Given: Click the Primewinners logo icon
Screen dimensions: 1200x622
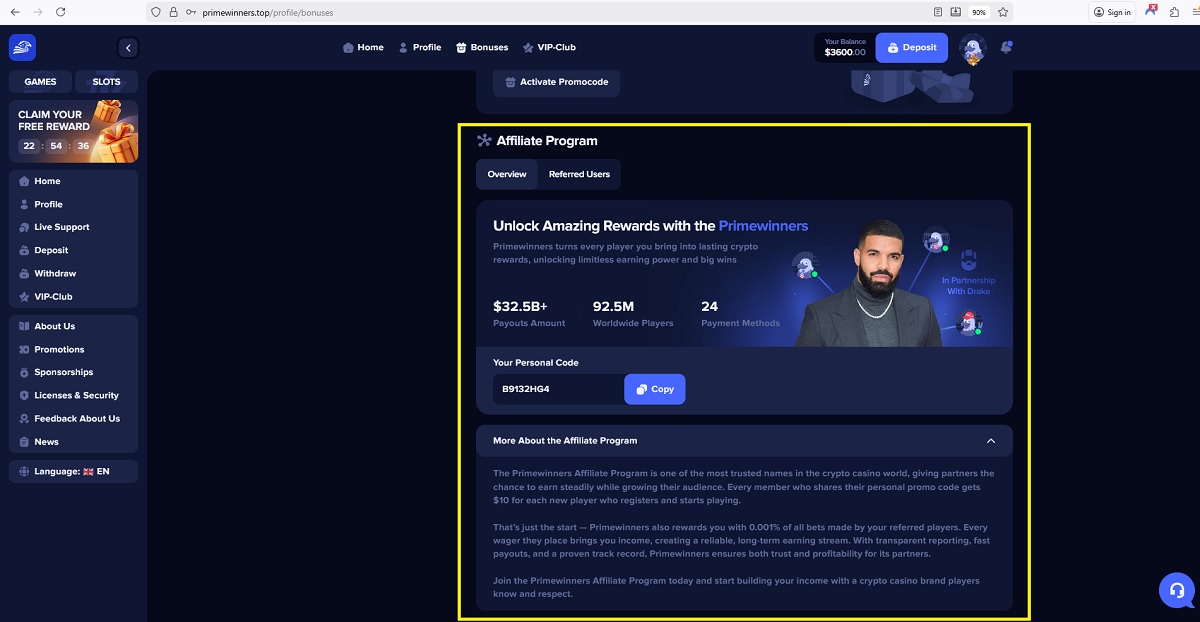Looking at the screenshot, I should pos(22,47).
